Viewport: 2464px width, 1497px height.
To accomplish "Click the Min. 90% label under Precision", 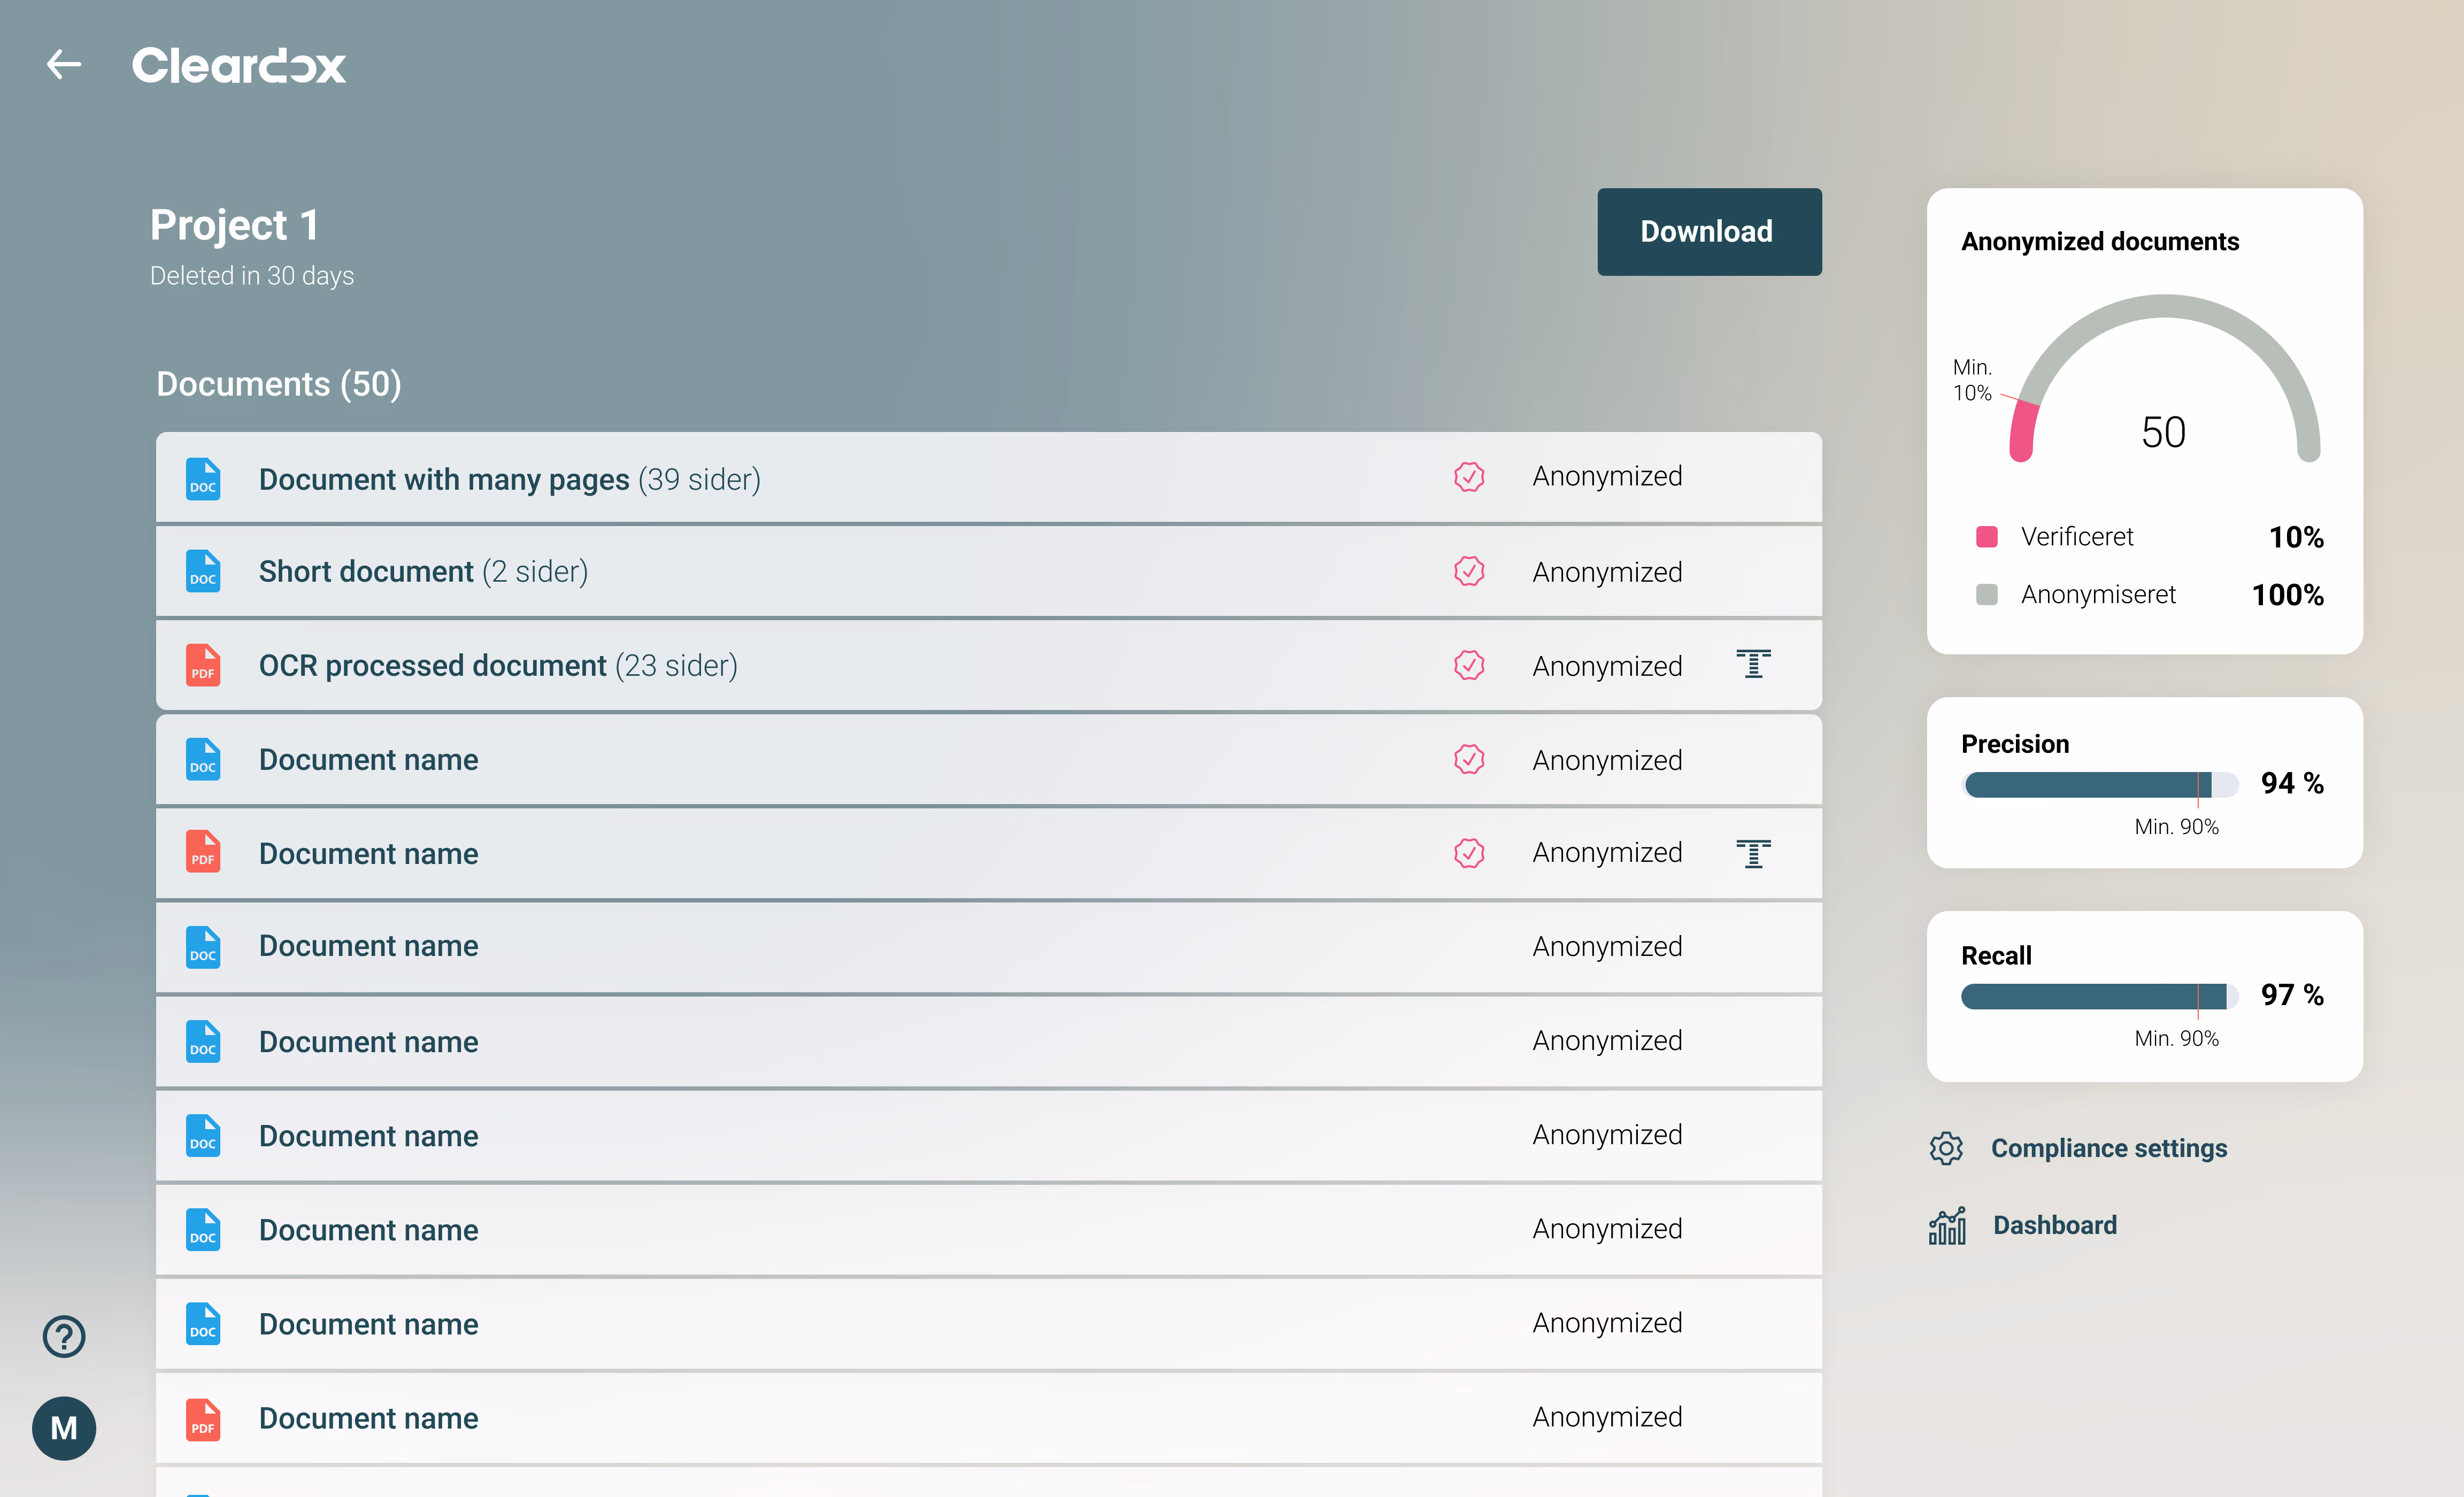I will [2176, 827].
